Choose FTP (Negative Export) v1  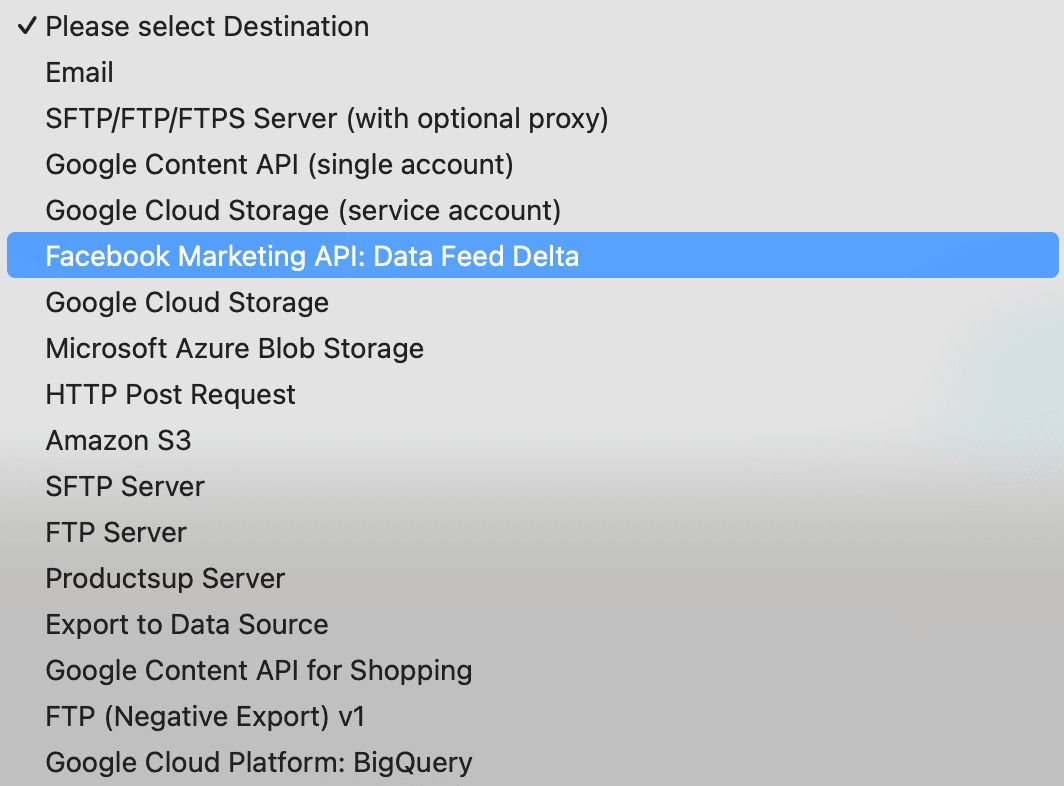point(533,717)
